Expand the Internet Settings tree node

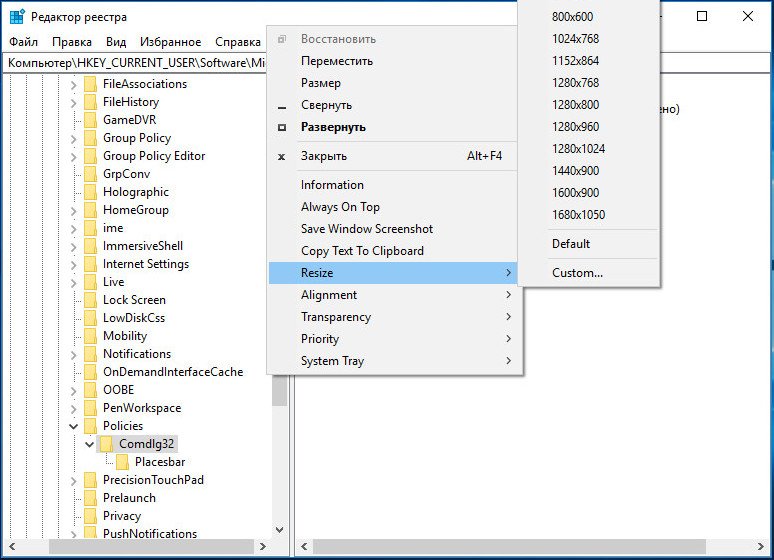[x=74, y=264]
